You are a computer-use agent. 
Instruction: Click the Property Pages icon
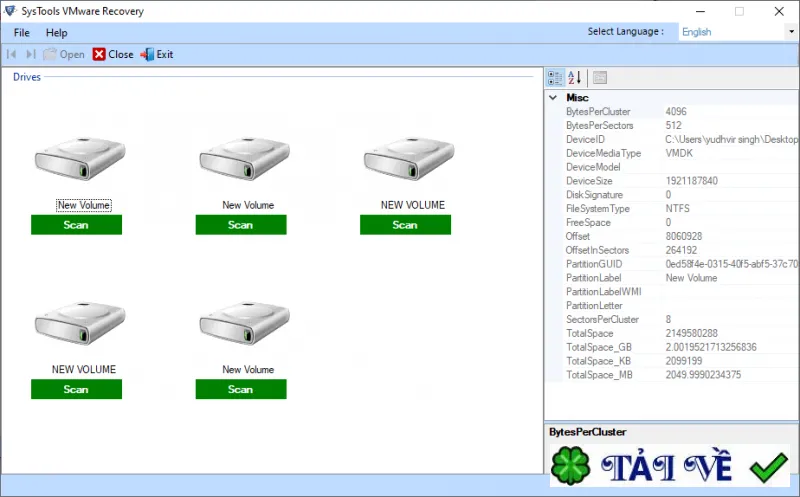[600, 78]
